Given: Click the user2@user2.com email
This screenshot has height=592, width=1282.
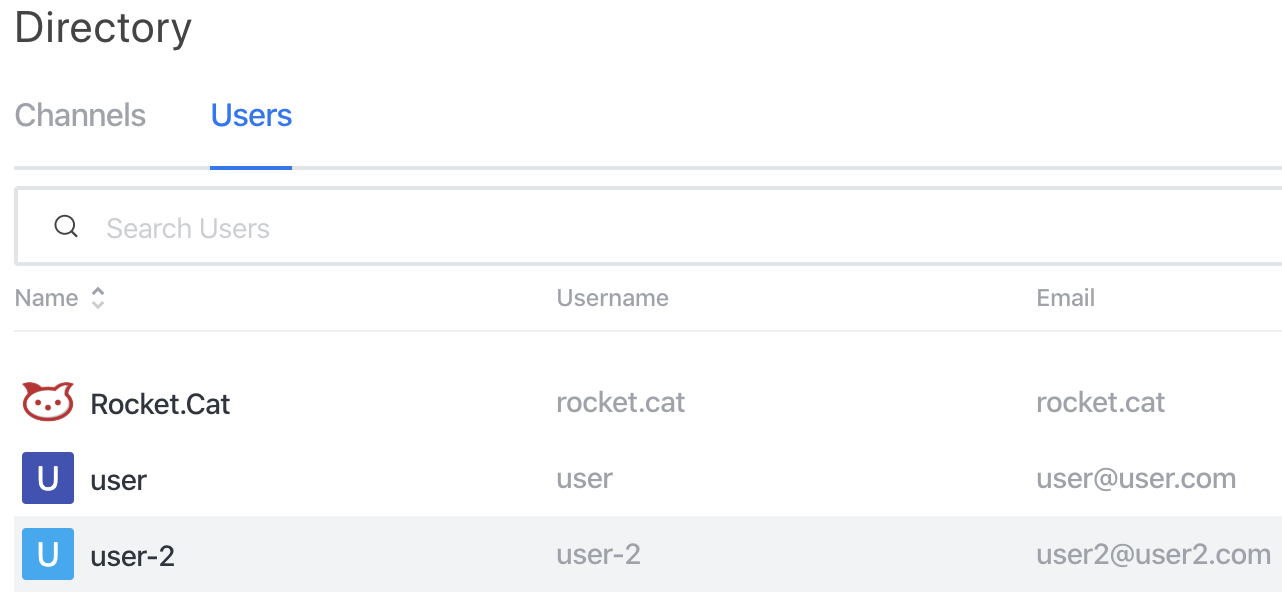Looking at the screenshot, I should point(1153,554).
